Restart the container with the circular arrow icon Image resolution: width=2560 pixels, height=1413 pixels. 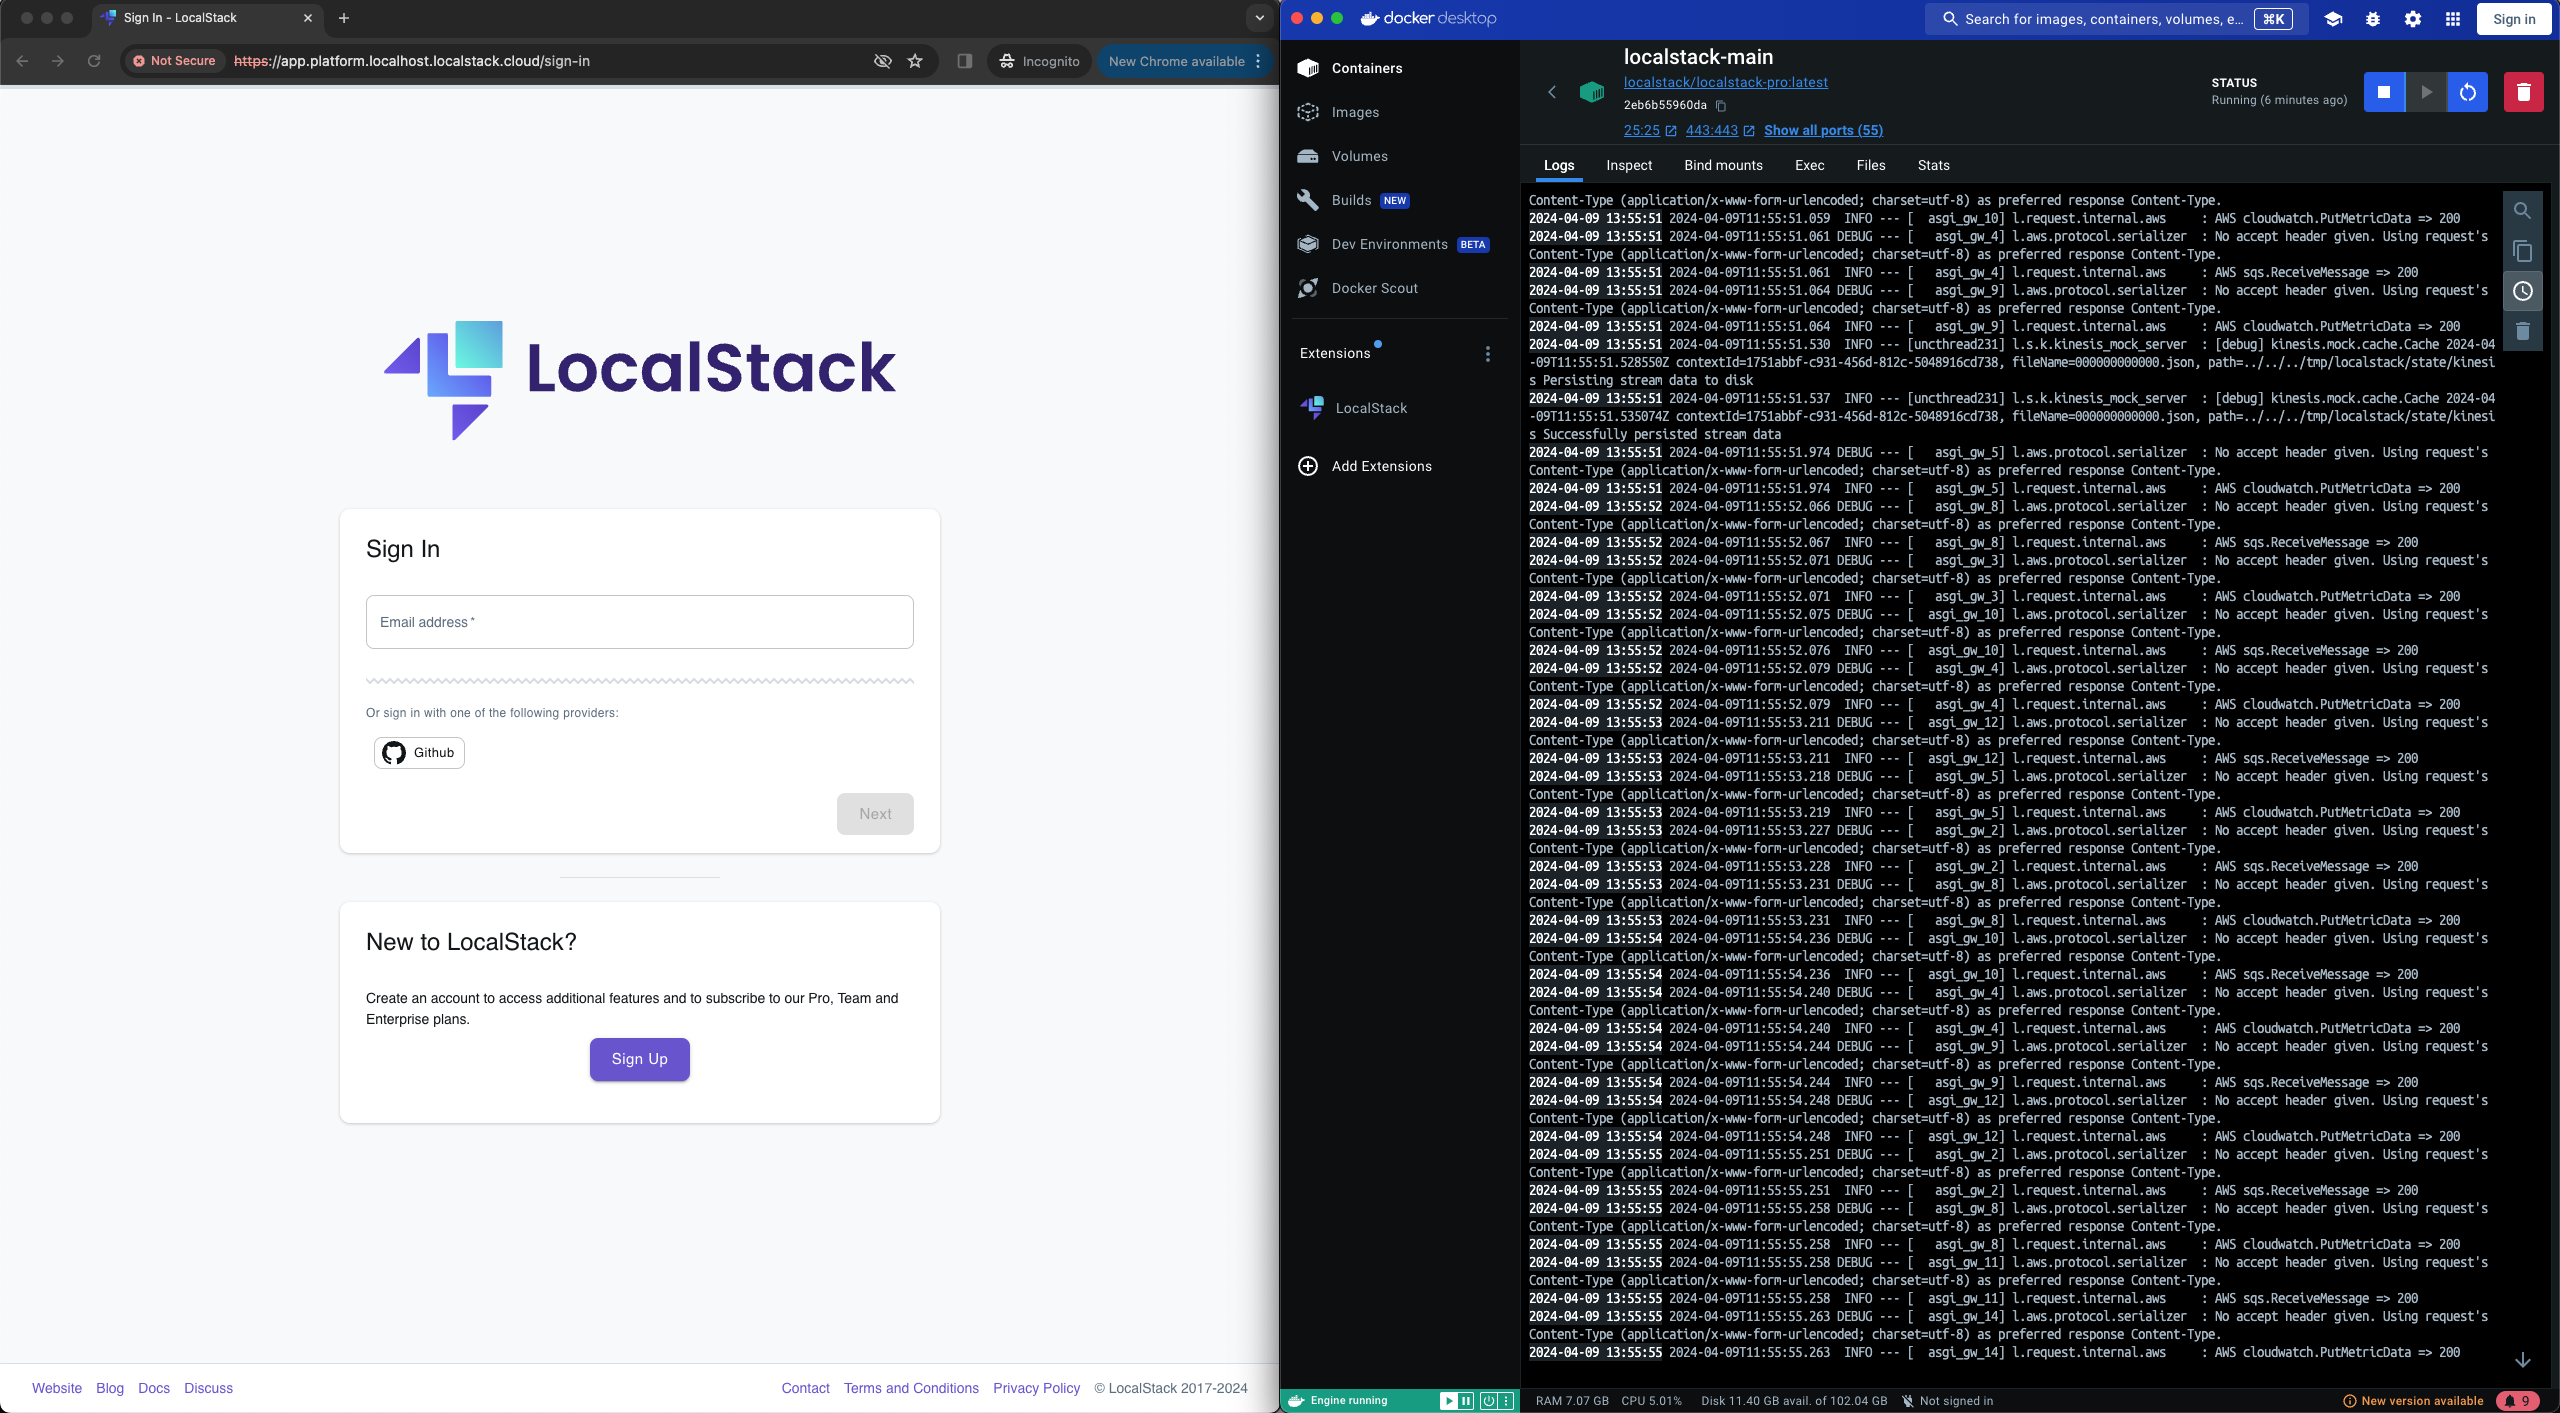pyautogui.click(x=2466, y=91)
